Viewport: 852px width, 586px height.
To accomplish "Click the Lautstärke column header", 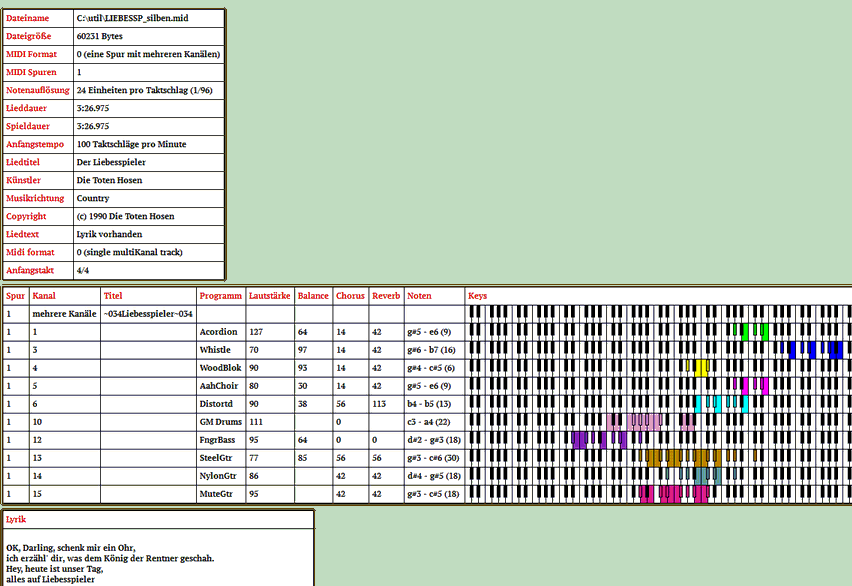I will pyautogui.click(x=269, y=296).
